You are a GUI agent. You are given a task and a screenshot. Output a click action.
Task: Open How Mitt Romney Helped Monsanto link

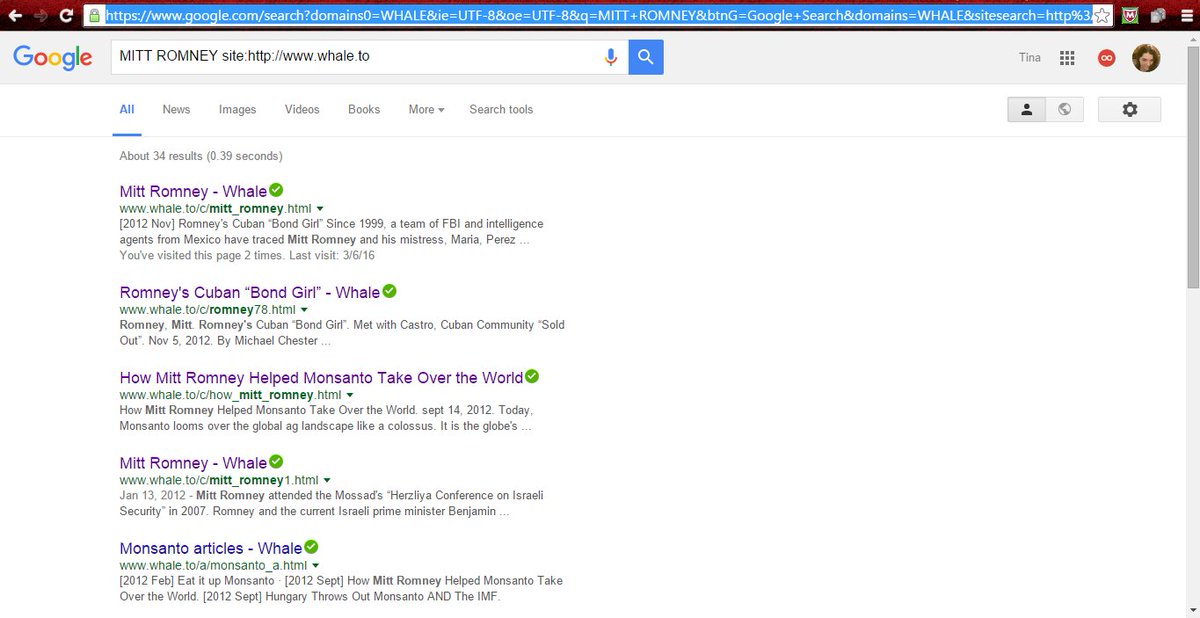321,377
